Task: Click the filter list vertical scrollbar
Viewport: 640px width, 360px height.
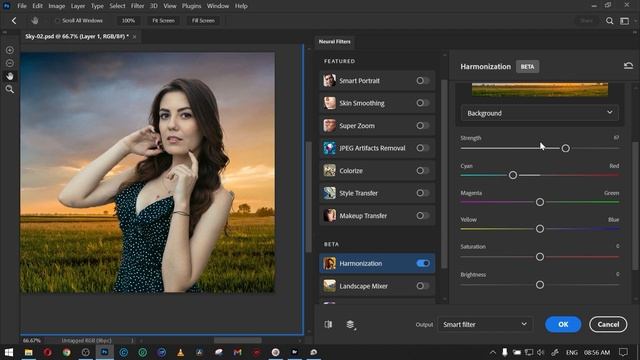Action: (444, 173)
